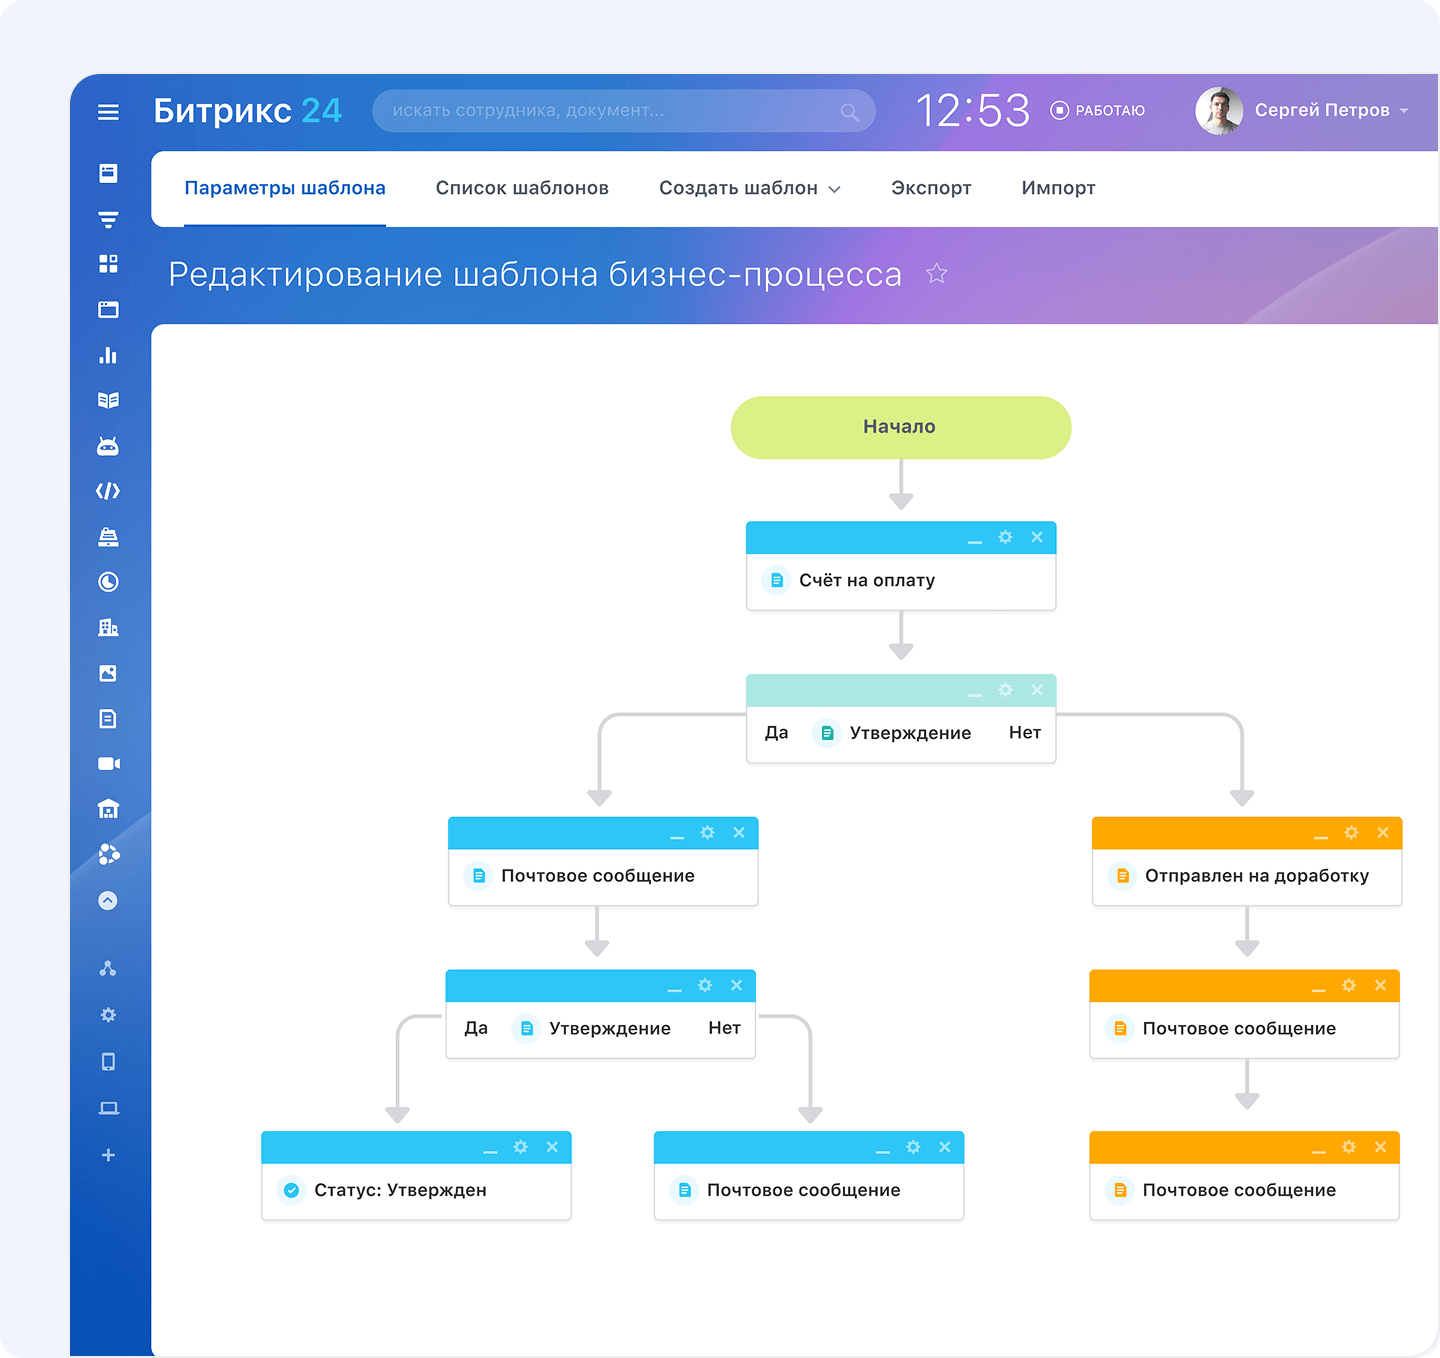
Task: Open the Сергей Петров user menu arrow
Action: 1404,111
